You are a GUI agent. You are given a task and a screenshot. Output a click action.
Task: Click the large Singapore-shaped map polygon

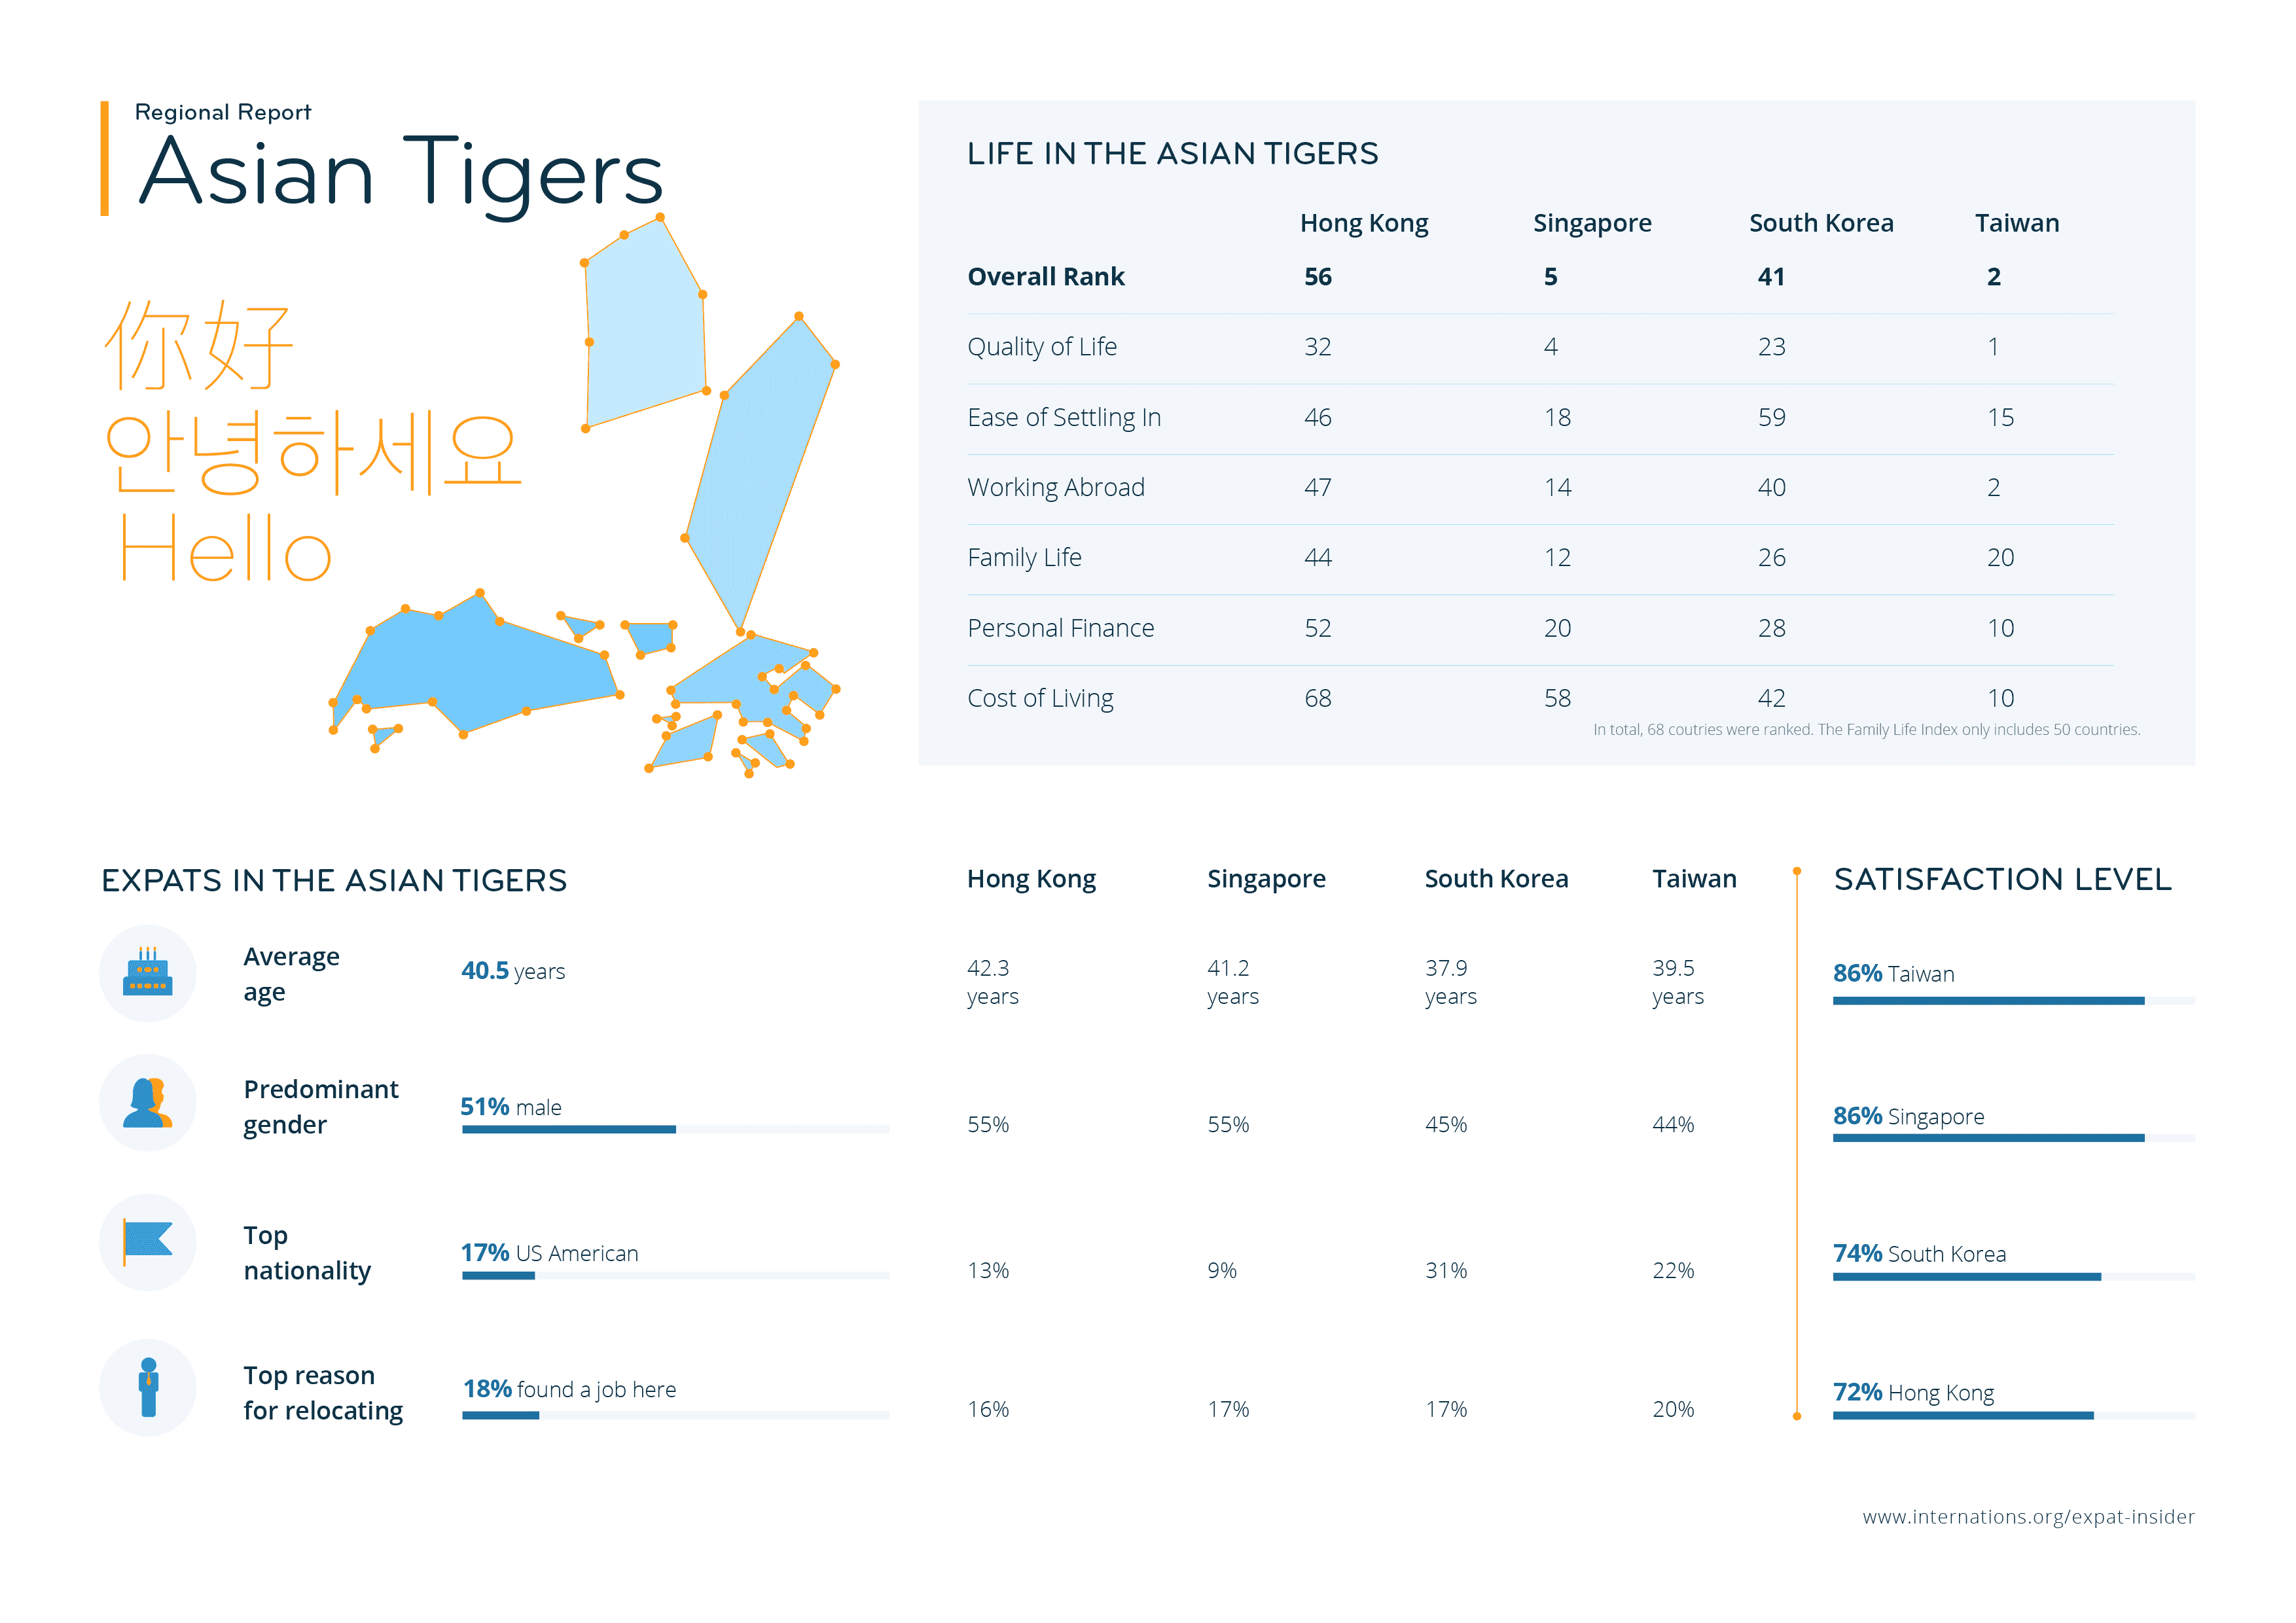(x=480, y=665)
